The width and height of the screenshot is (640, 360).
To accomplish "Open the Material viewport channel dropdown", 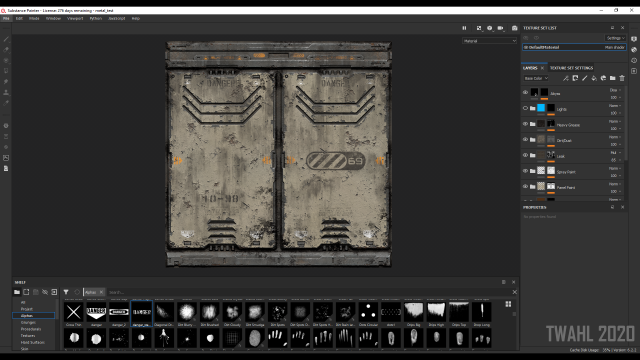I will pos(489,41).
